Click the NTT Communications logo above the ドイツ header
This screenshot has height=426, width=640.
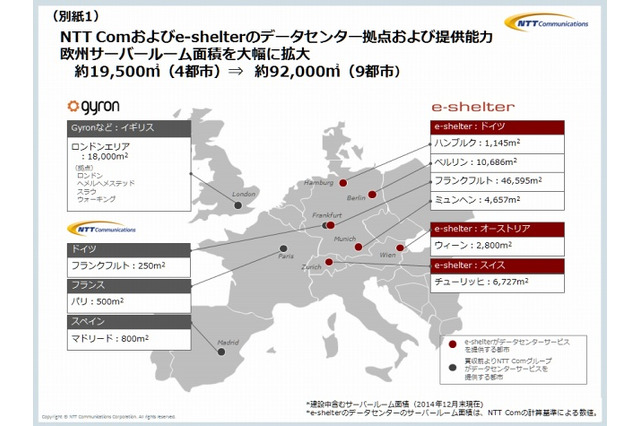(101, 229)
